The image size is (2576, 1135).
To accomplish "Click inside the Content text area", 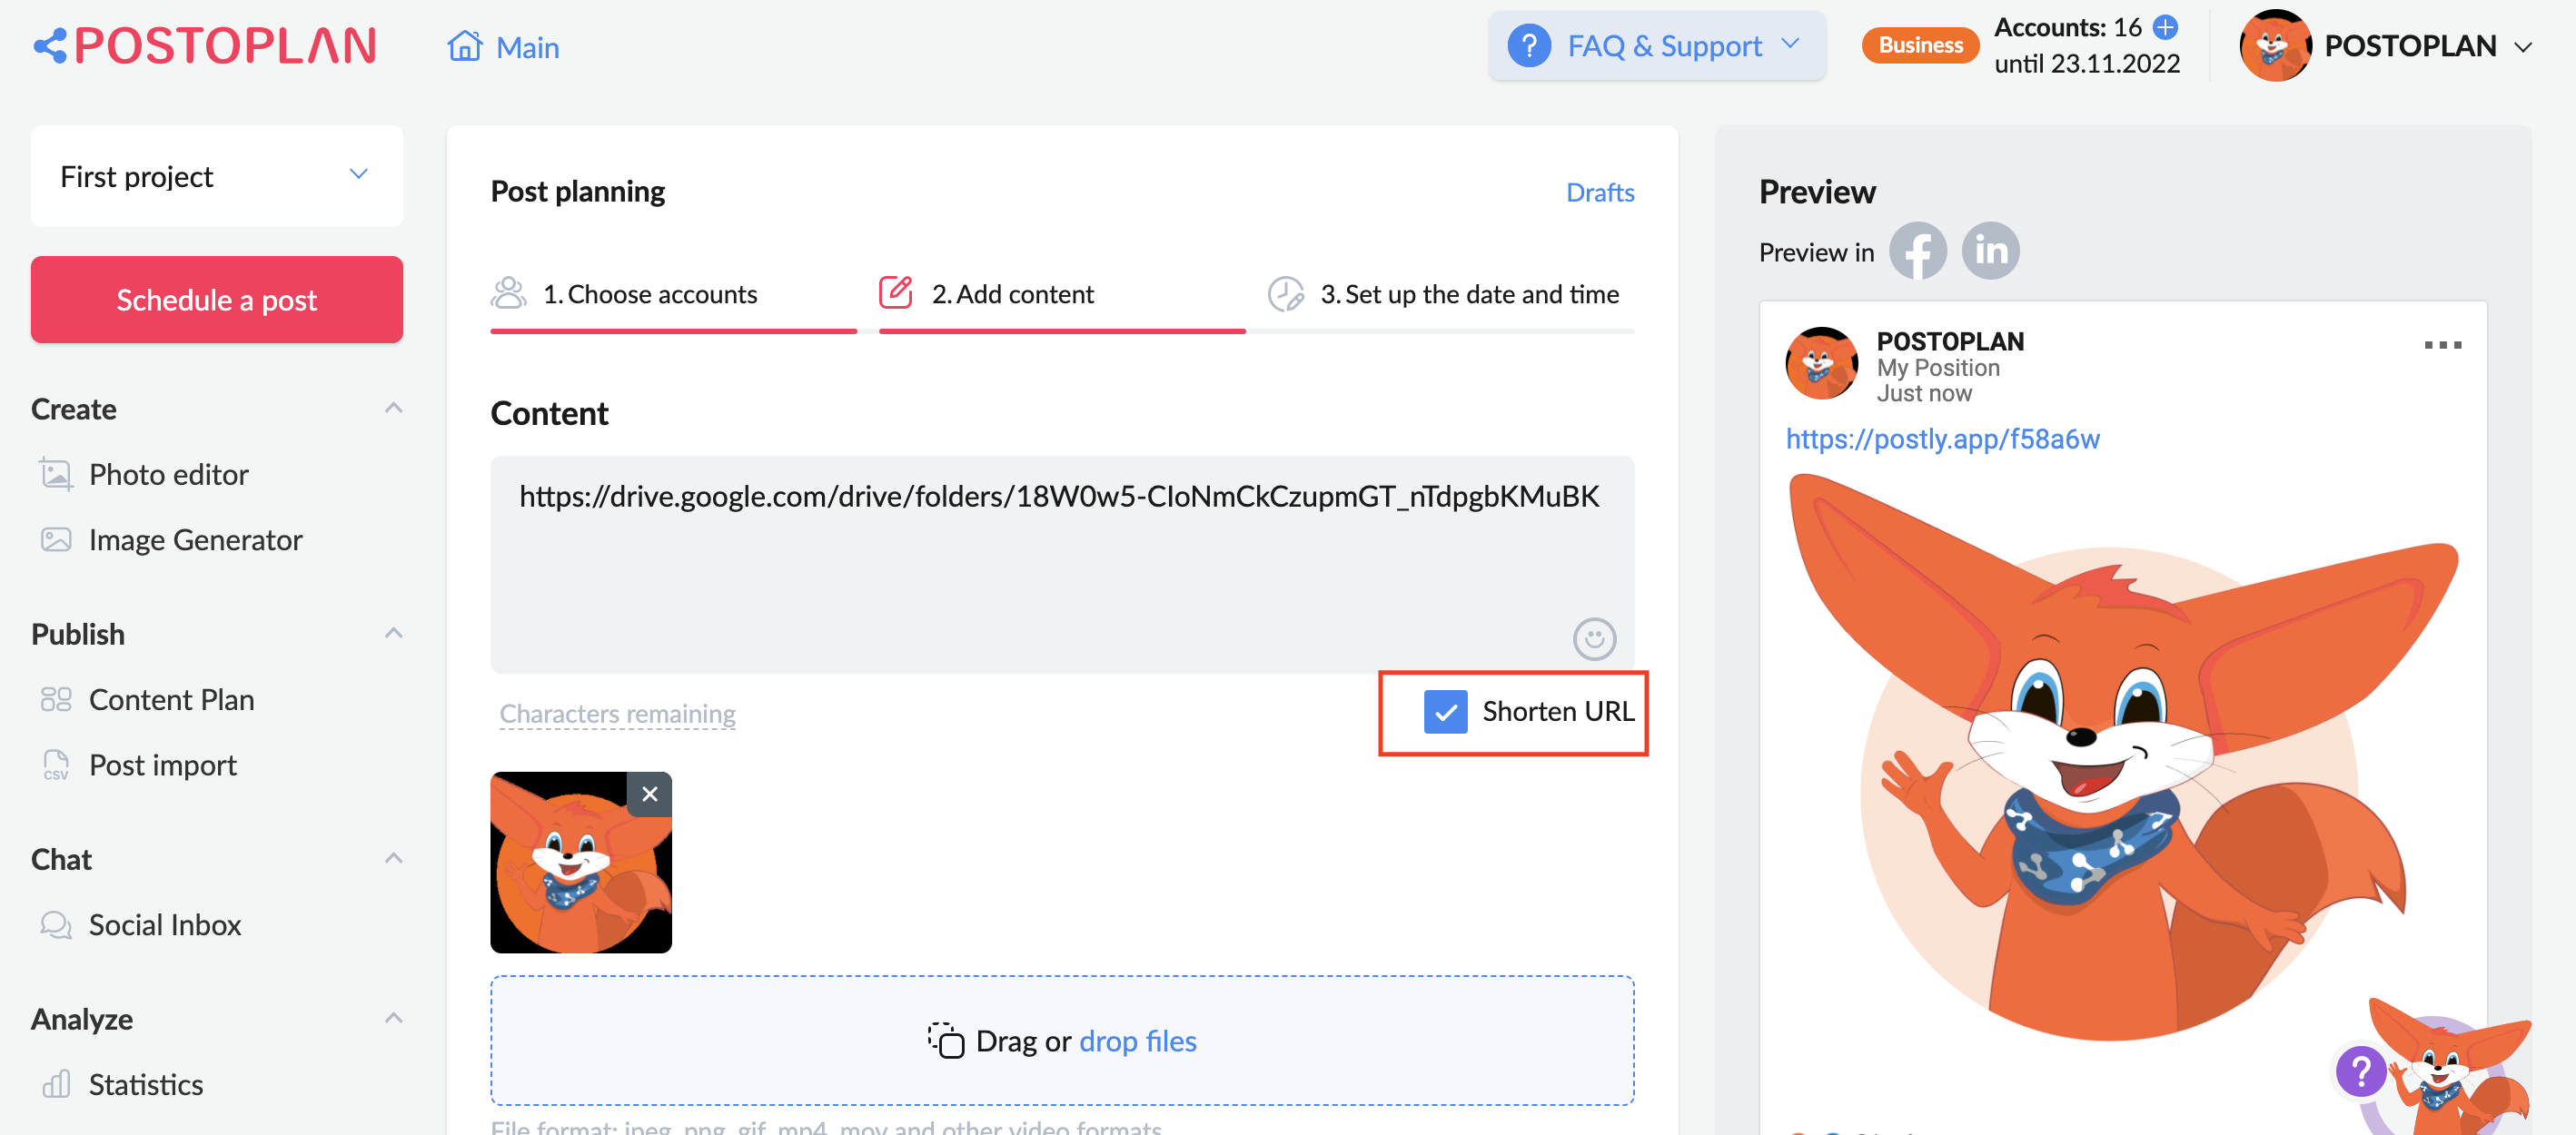I will click(1062, 565).
